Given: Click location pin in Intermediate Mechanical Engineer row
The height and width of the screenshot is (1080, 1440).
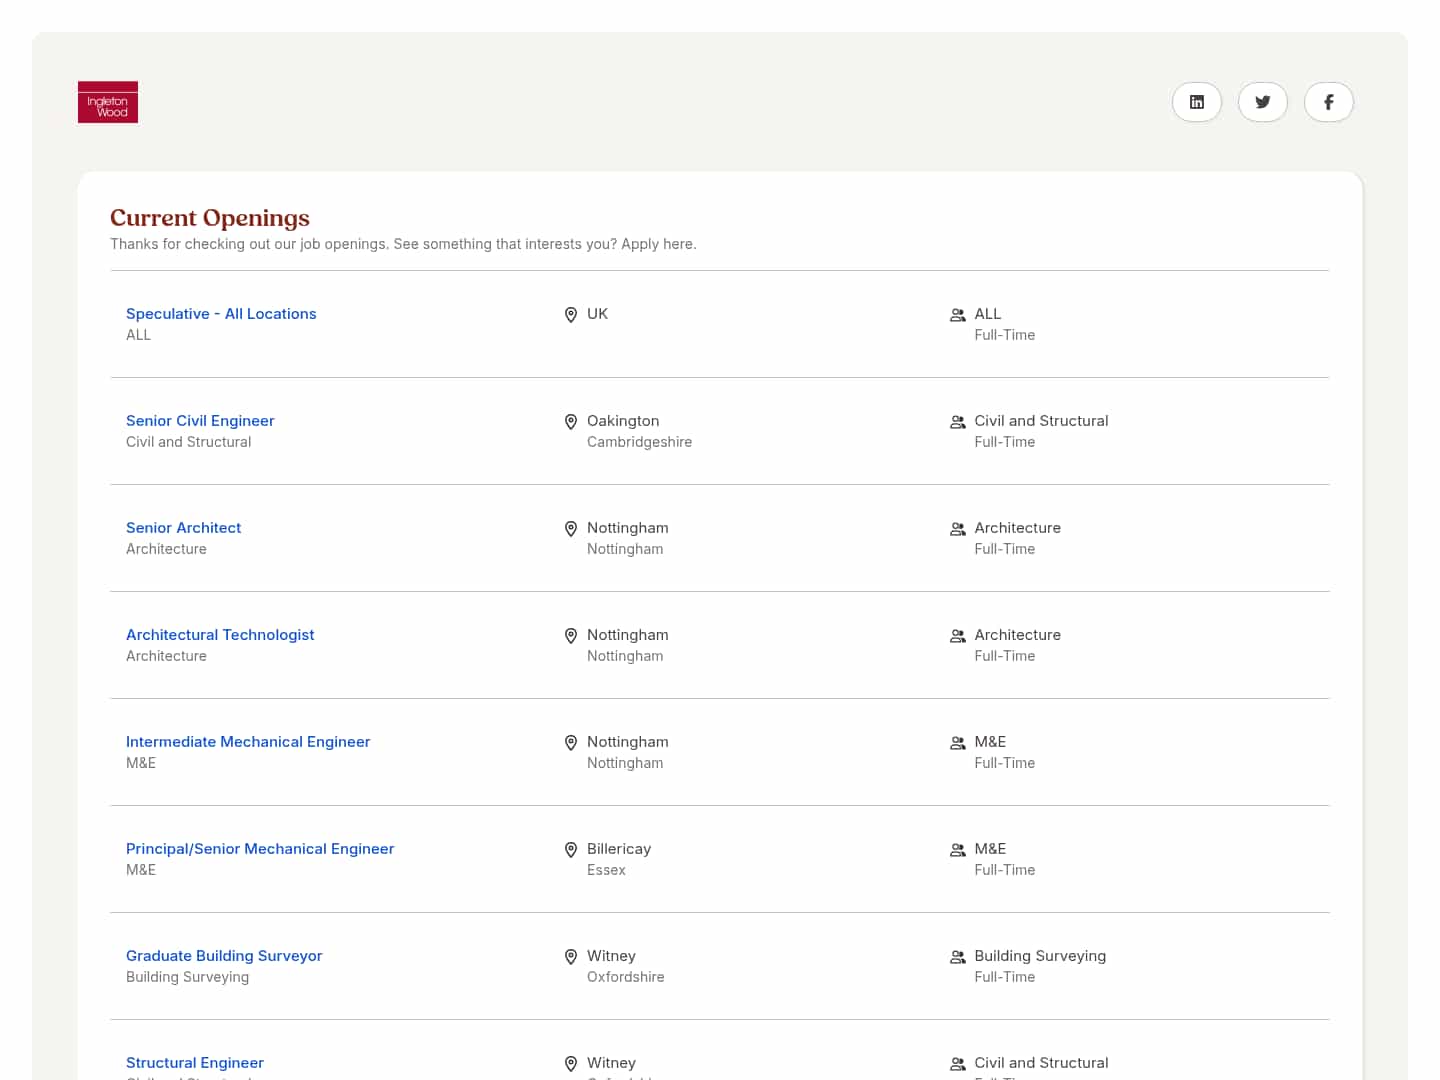Looking at the screenshot, I should (x=571, y=743).
